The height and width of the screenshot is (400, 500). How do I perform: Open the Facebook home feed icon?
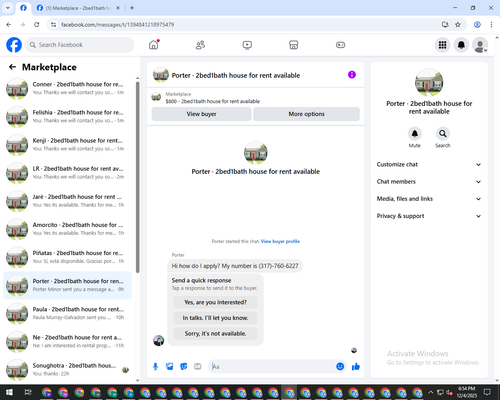coord(154,45)
